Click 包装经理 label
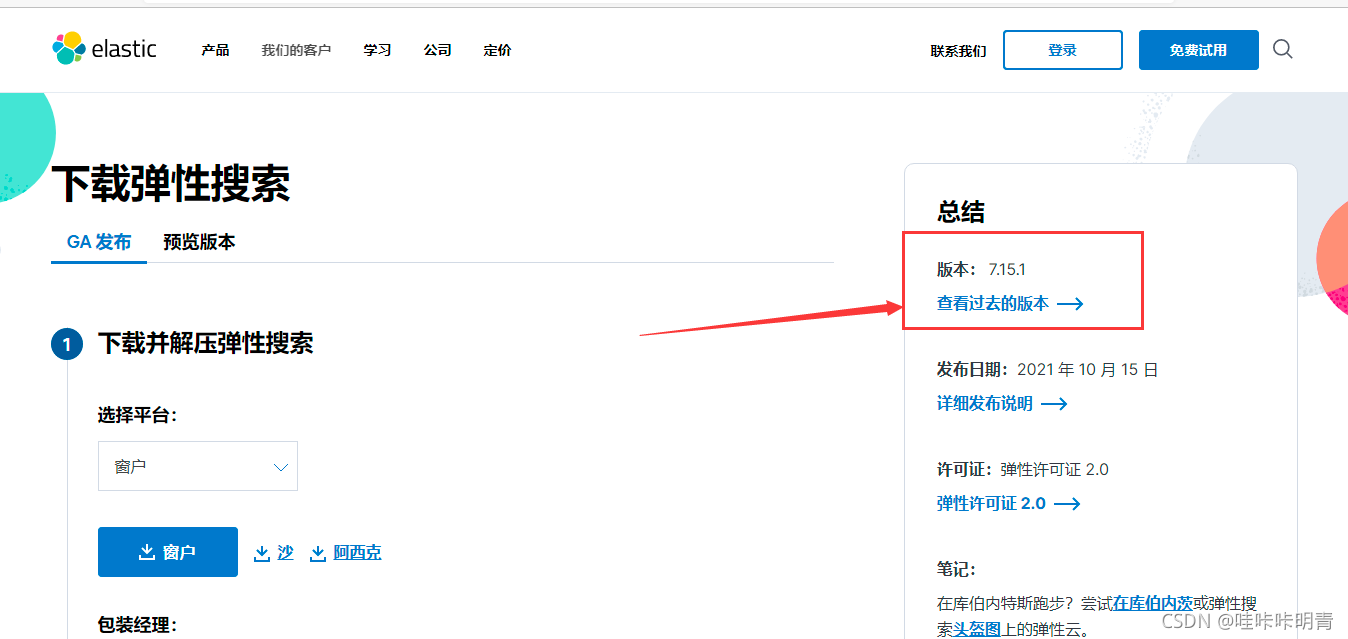Viewport: 1348px width, 639px height. click(138, 625)
